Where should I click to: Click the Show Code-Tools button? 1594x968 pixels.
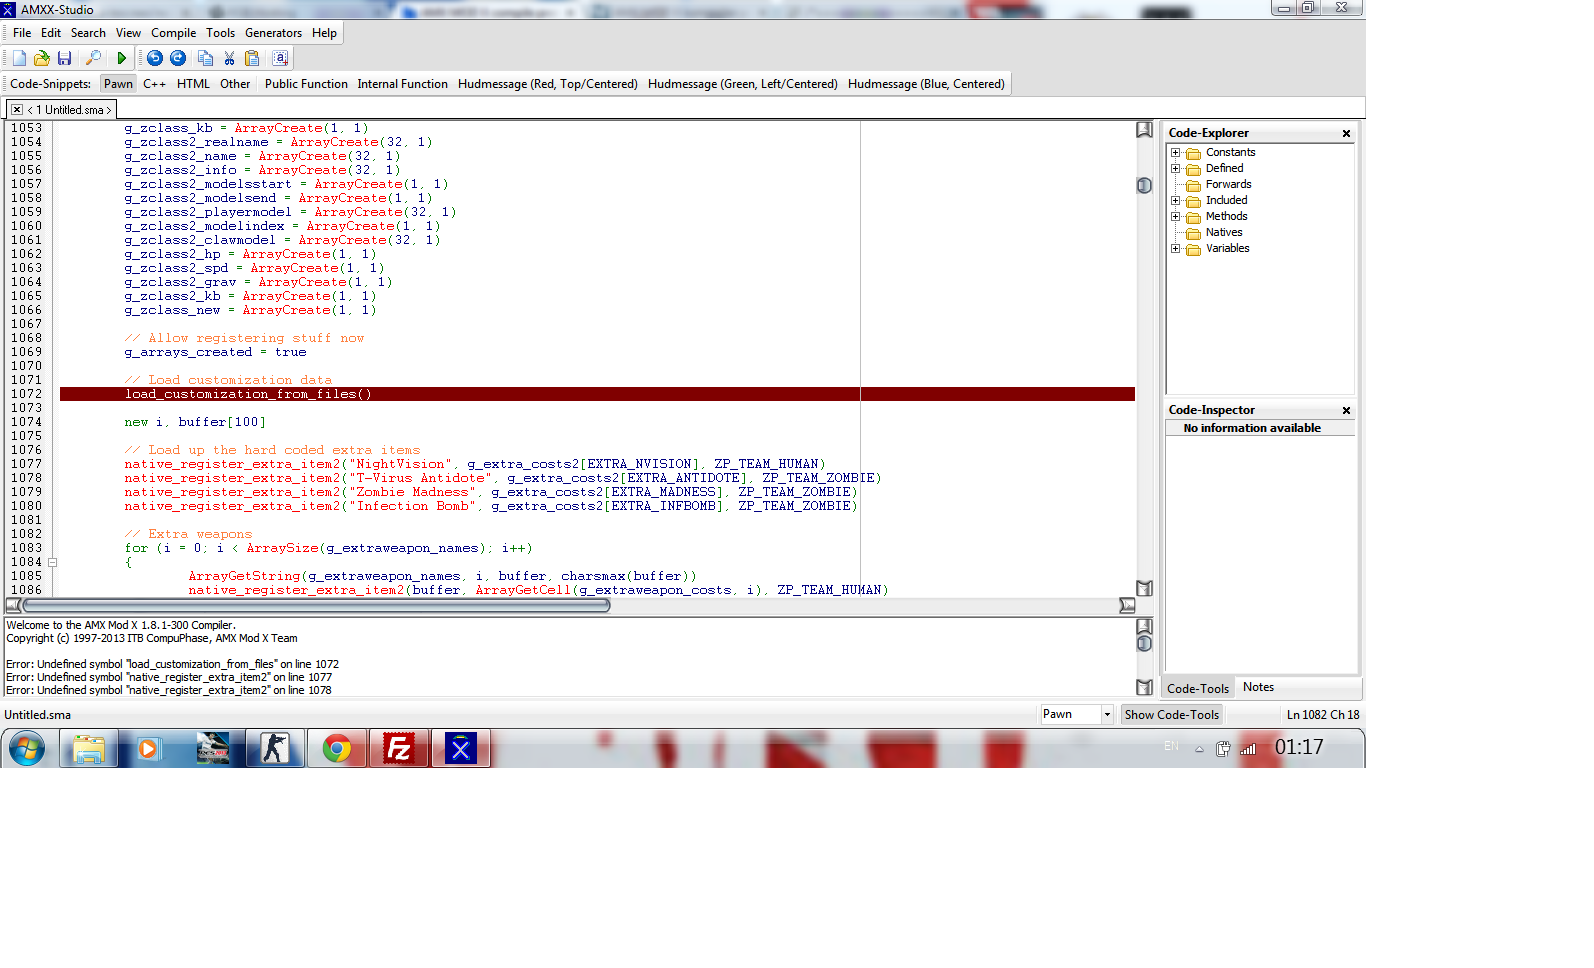click(x=1171, y=714)
